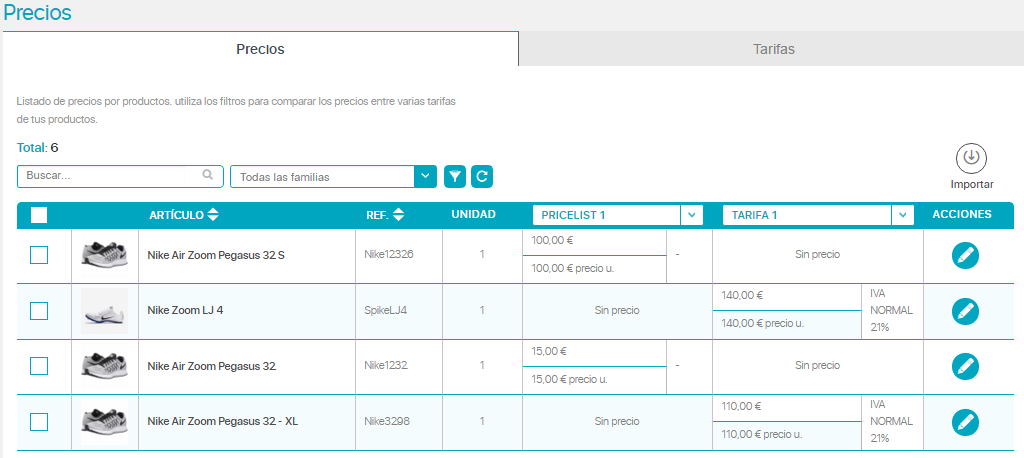Switch to the Precios tab
This screenshot has height=458, width=1024.
click(x=261, y=49)
